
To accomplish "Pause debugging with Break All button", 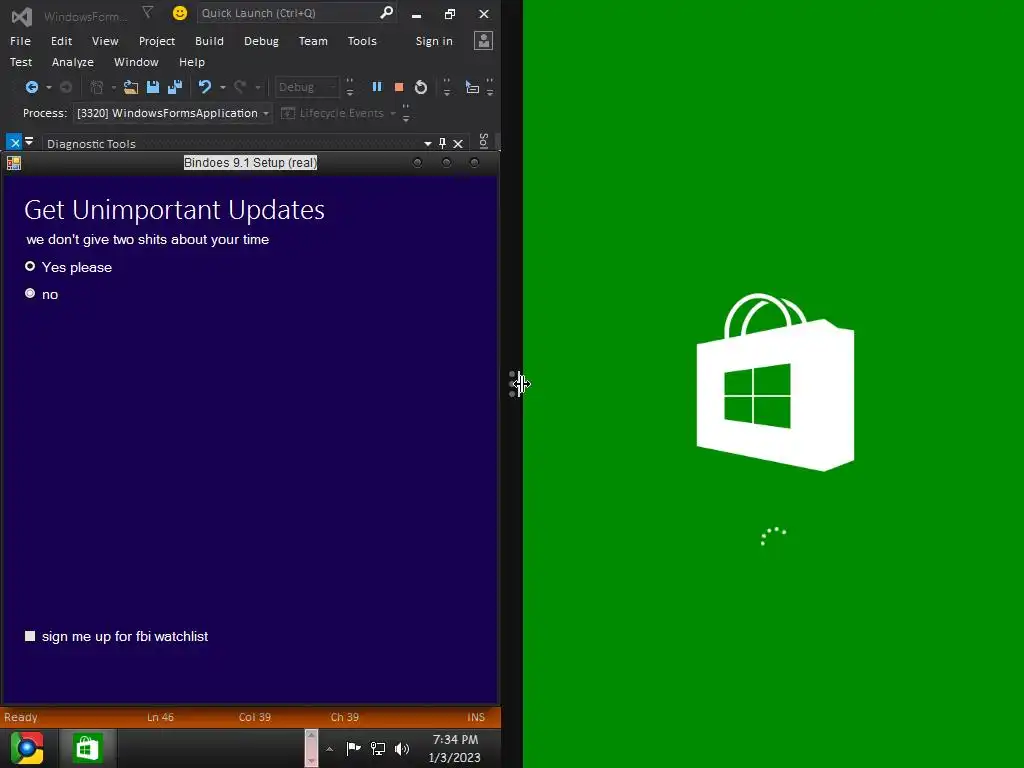I will click(x=377, y=87).
